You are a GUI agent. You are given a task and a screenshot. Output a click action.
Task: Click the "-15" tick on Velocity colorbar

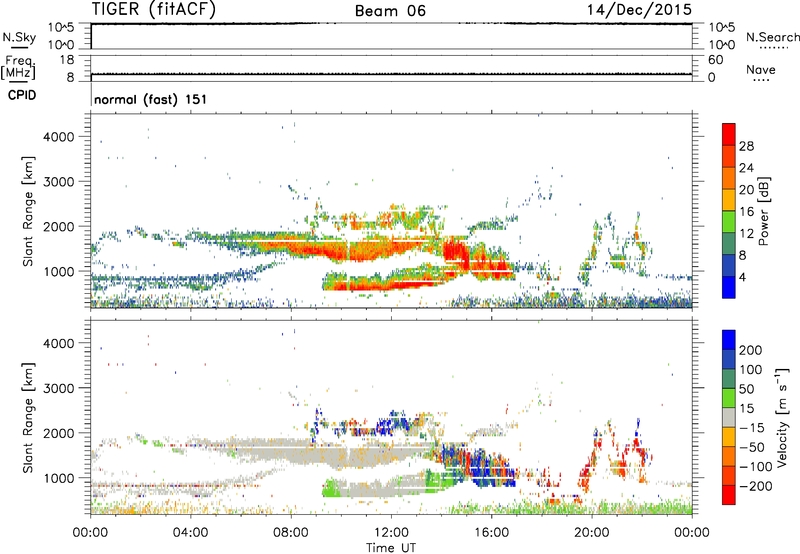754,427
